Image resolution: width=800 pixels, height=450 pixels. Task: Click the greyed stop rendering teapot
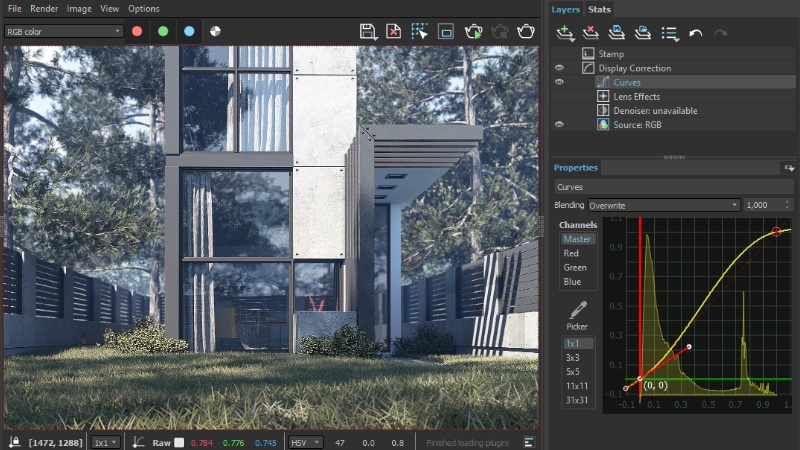[x=499, y=32]
